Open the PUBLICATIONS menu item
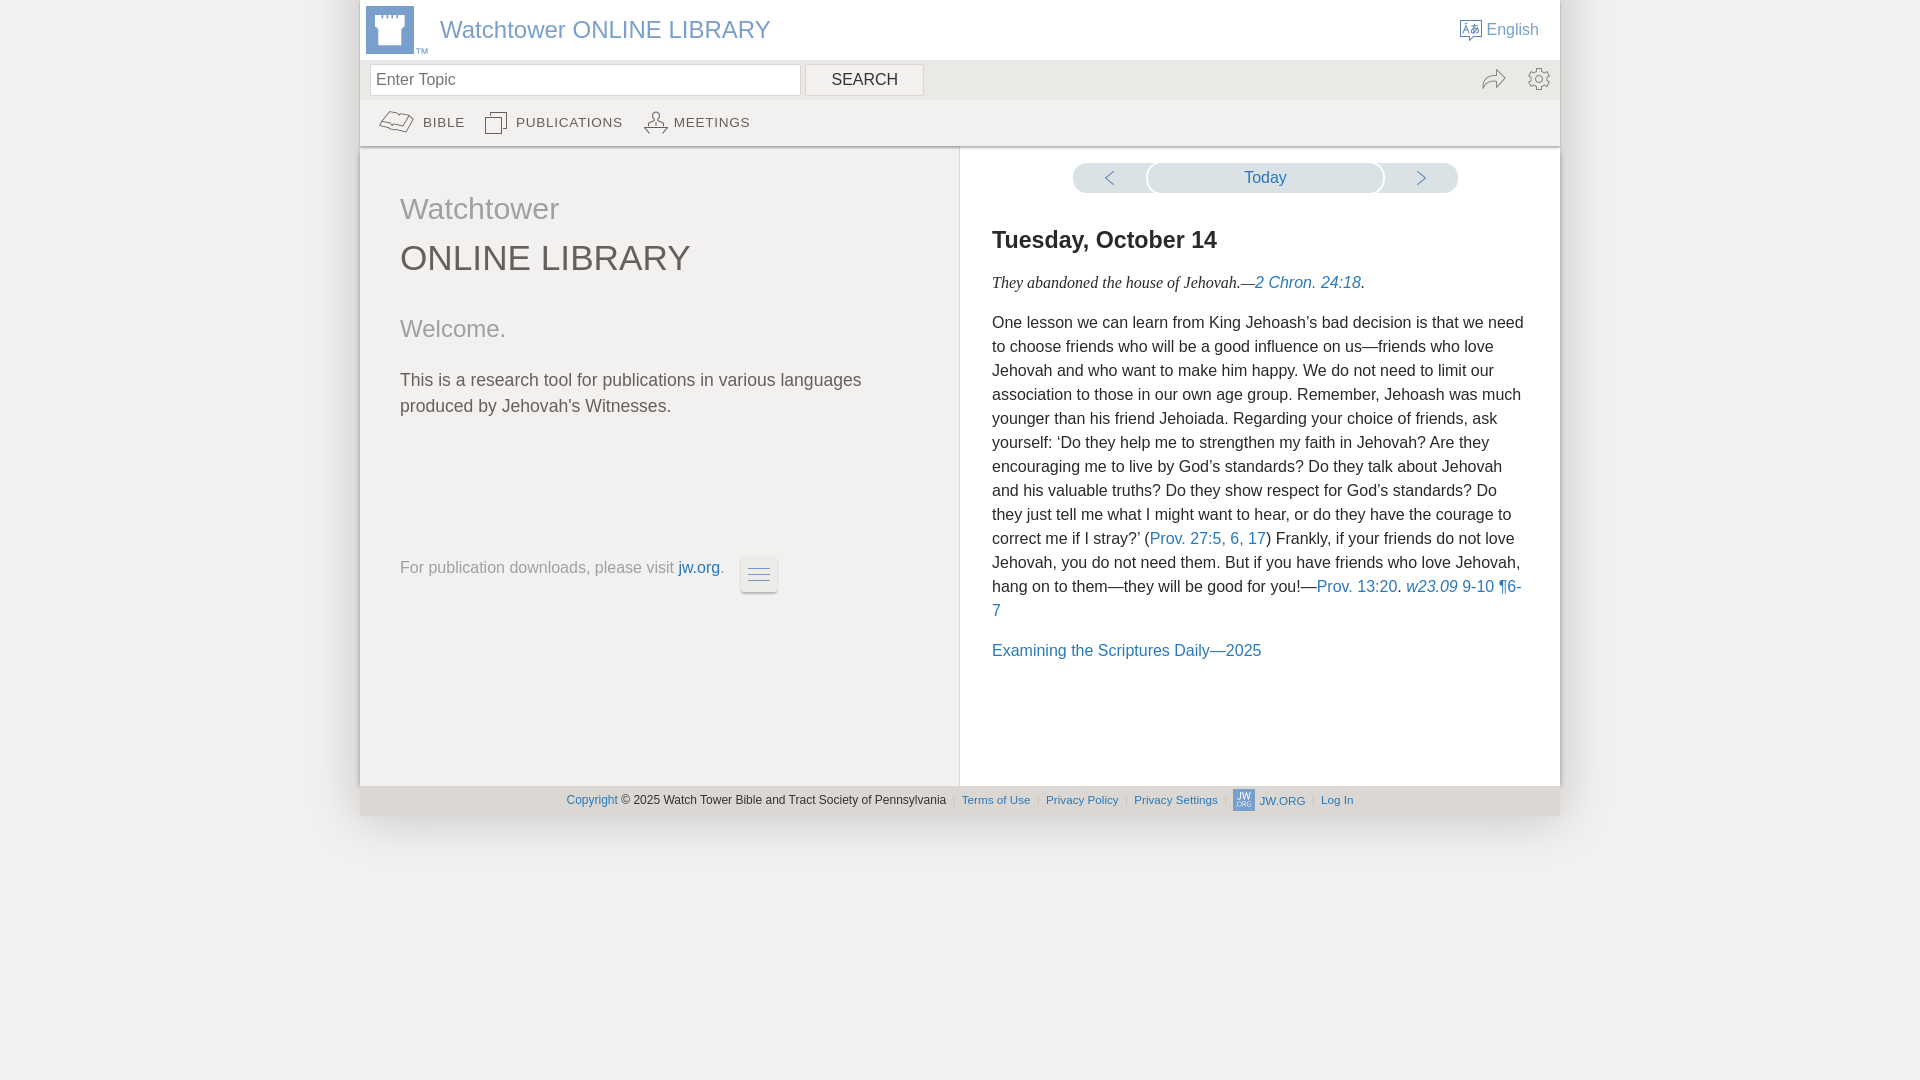This screenshot has height=1080, width=1920. pos(569,123)
